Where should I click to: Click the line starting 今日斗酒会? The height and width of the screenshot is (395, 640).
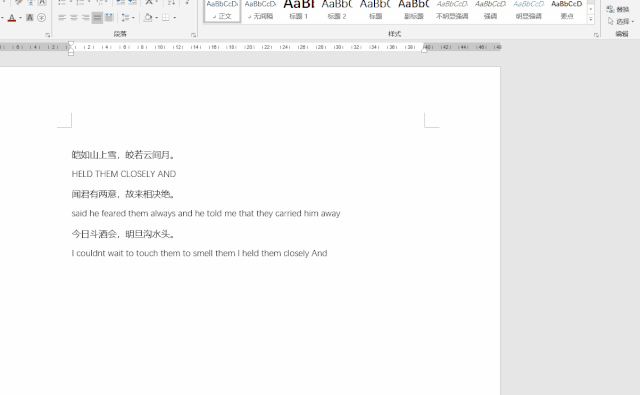pos(124,234)
